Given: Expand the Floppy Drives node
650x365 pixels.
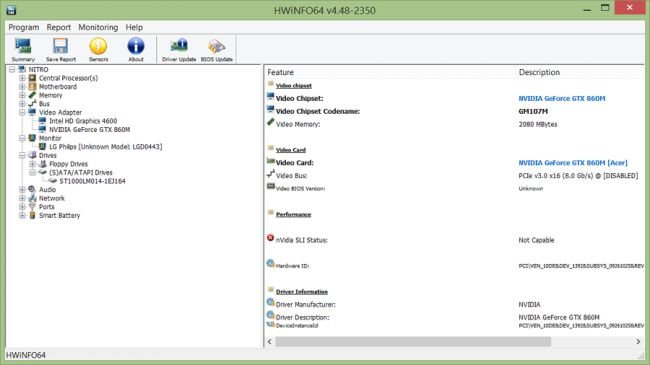Looking at the screenshot, I should [x=32, y=164].
